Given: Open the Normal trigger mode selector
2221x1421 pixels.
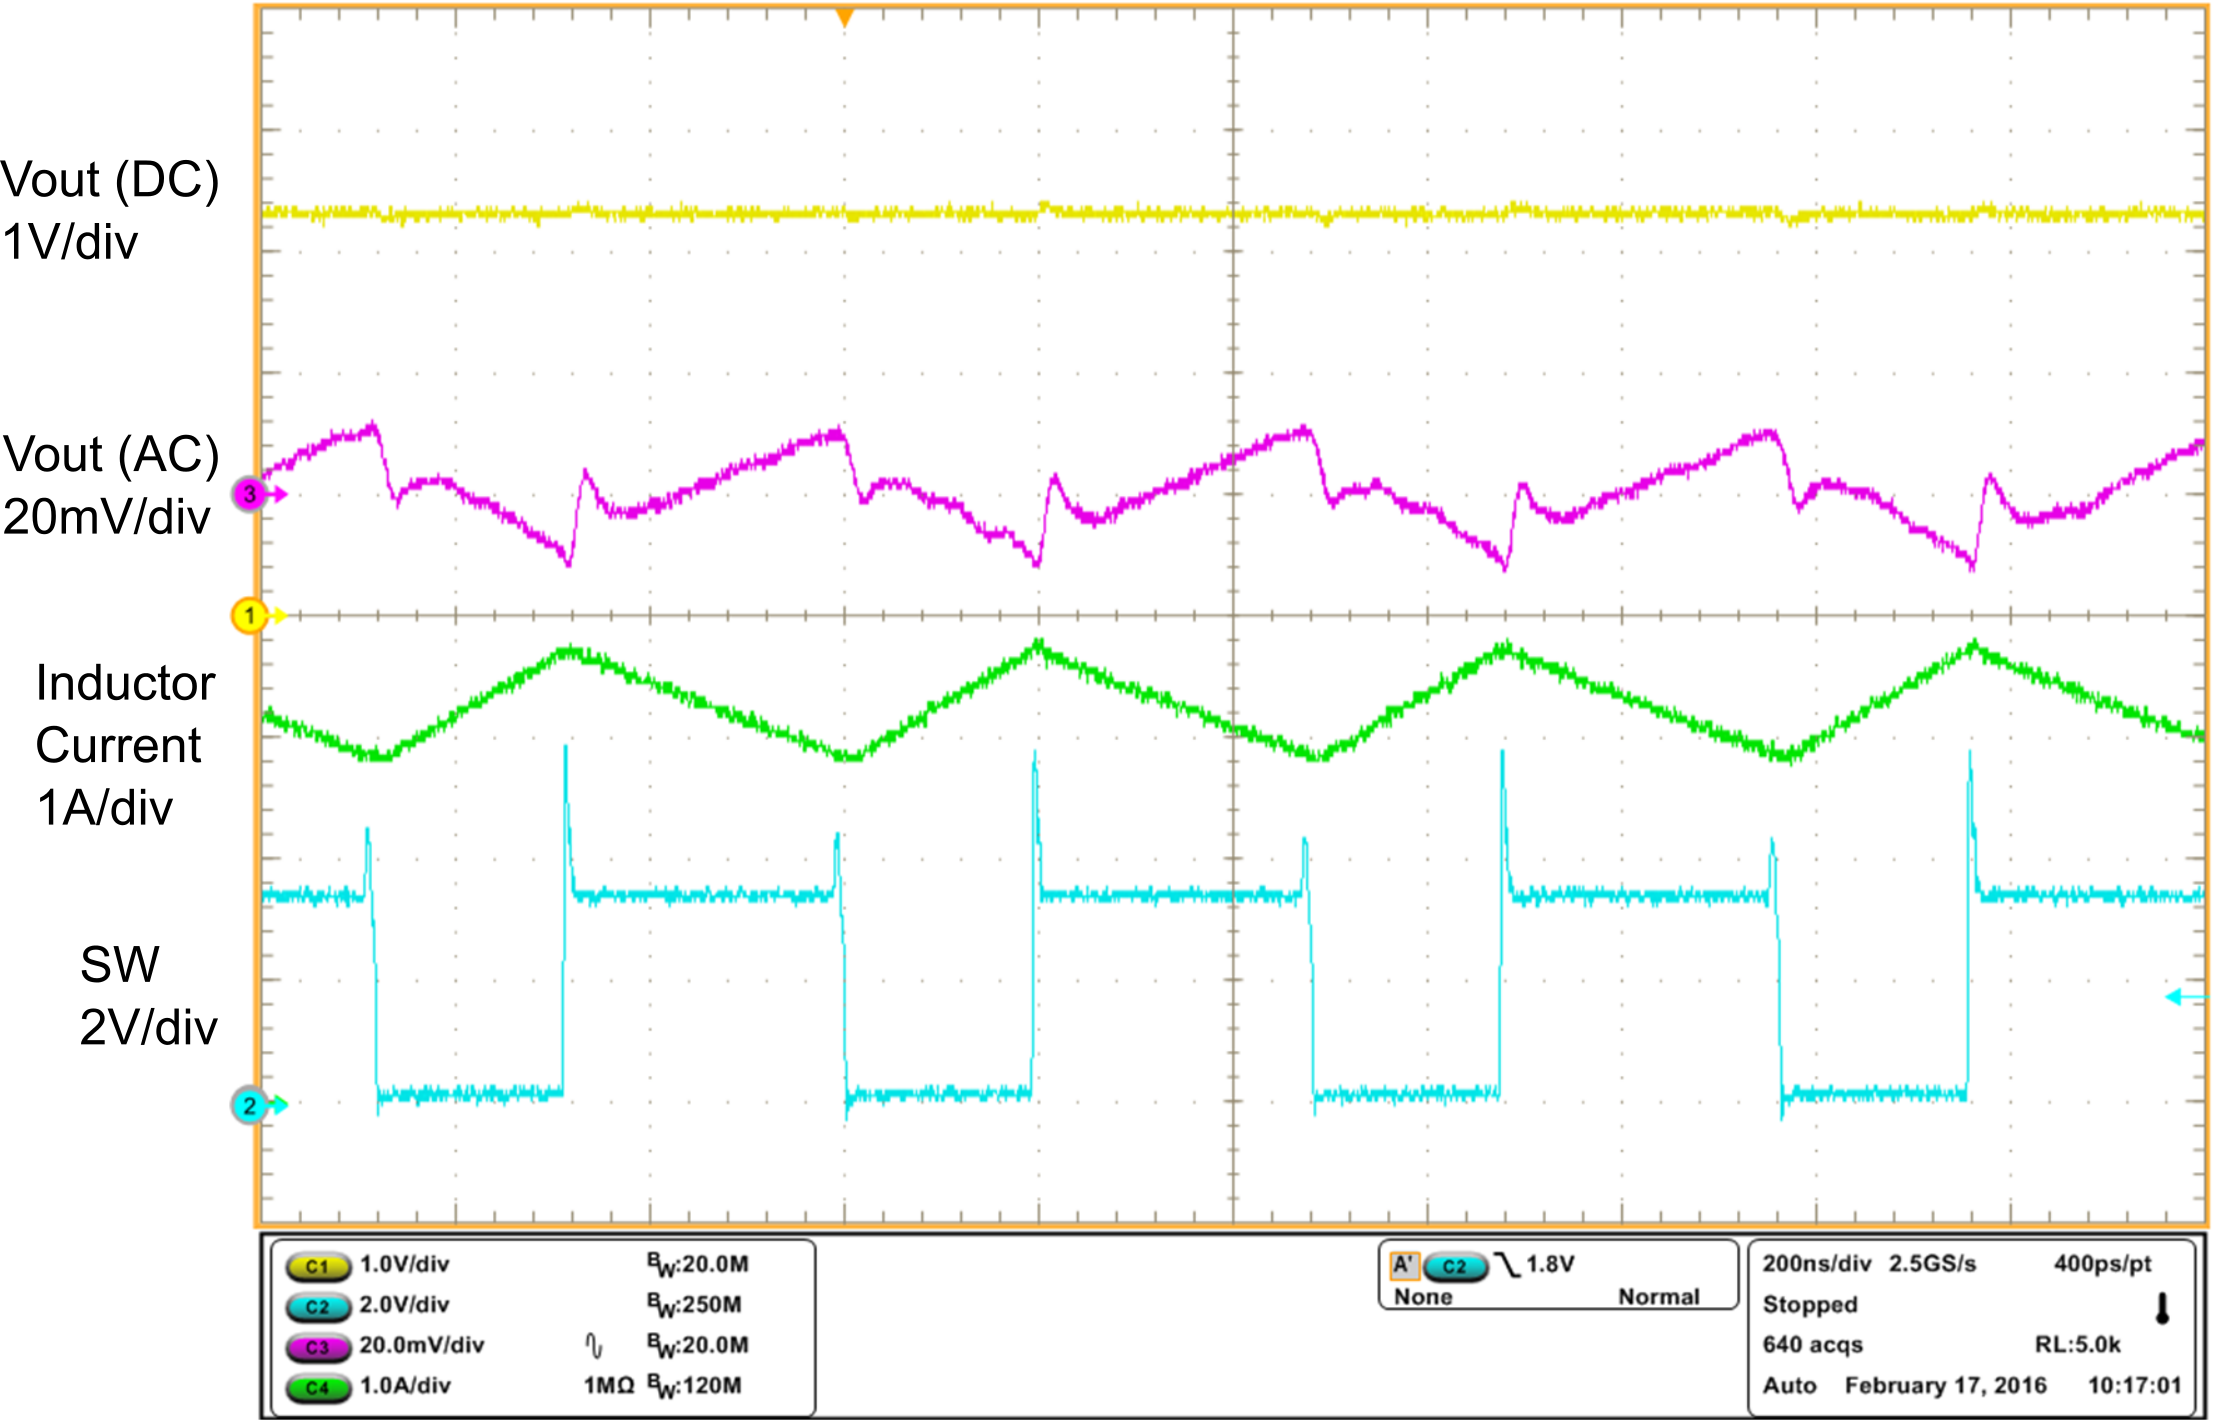Looking at the screenshot, I should point(1660,1296).
